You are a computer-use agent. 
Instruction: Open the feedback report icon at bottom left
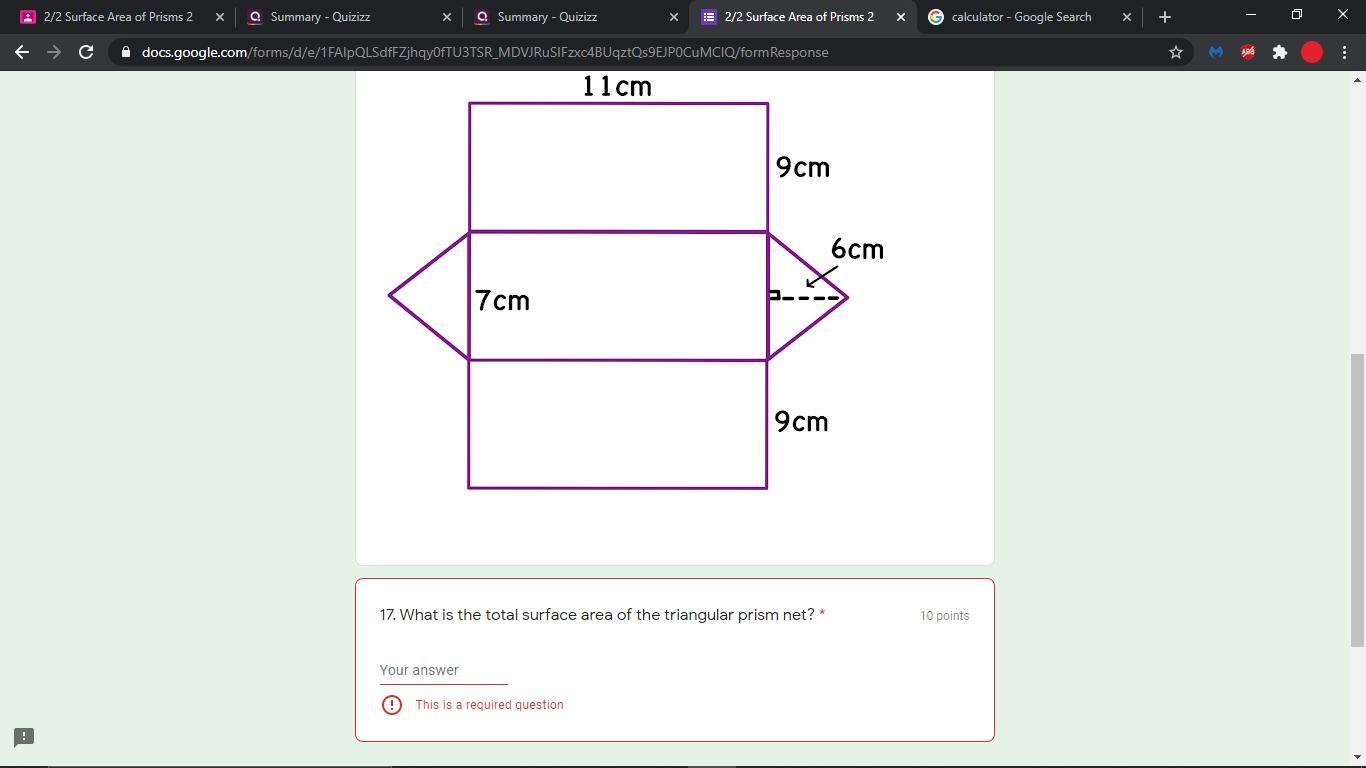pos(24,737)
